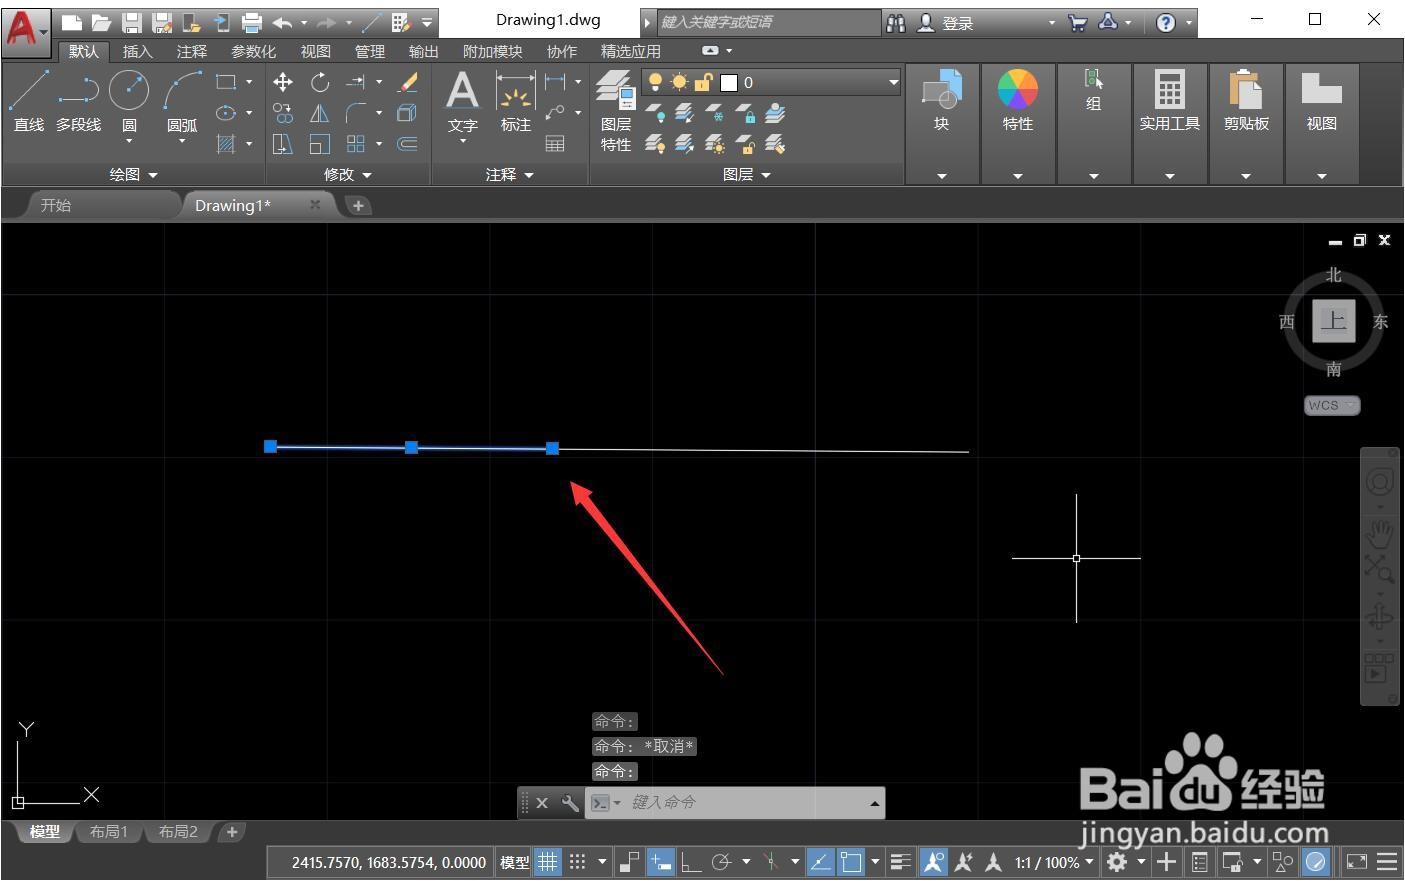Open the 视图 (View) ribbon tab
1405x881 pixels.
click(x=315, y=51)
